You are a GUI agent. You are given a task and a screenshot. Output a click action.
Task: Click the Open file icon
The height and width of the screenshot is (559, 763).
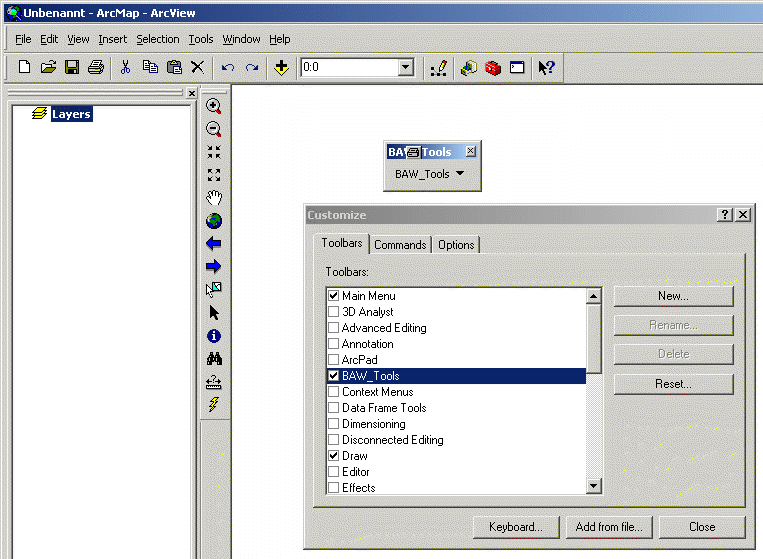48,67
